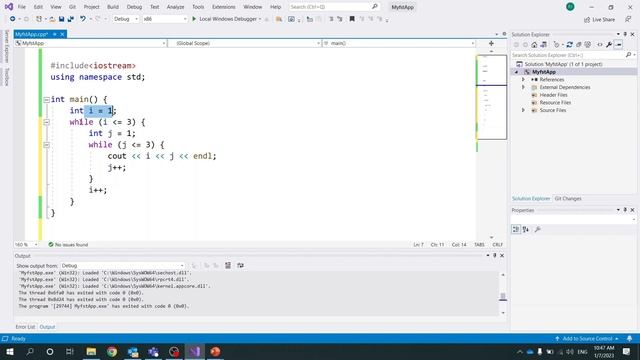
Task: Open the MyfstApp project scope dropdown
Action: pyautogui.click(x=90, y=43)
